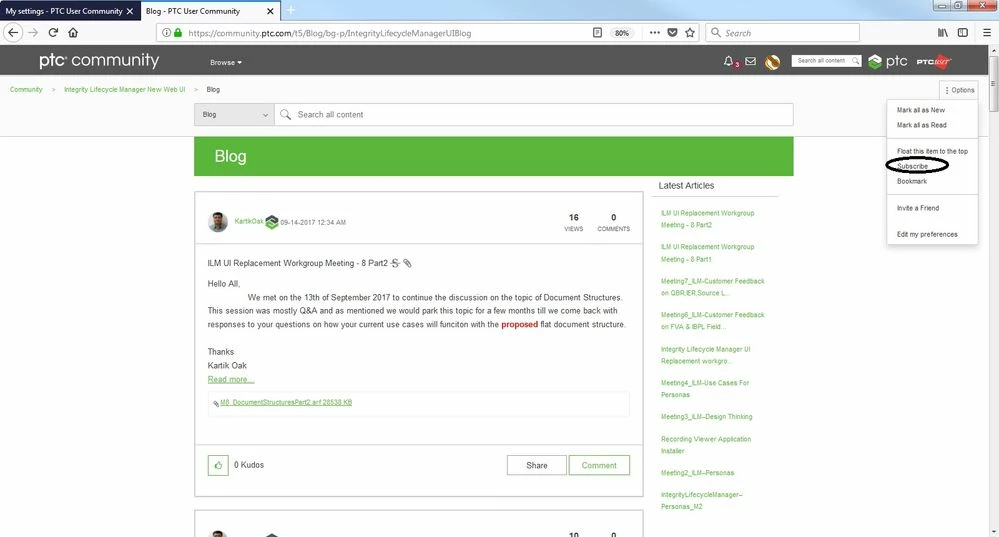Open the Read more link
Viewport: 999px width, 537px height.
231,380
